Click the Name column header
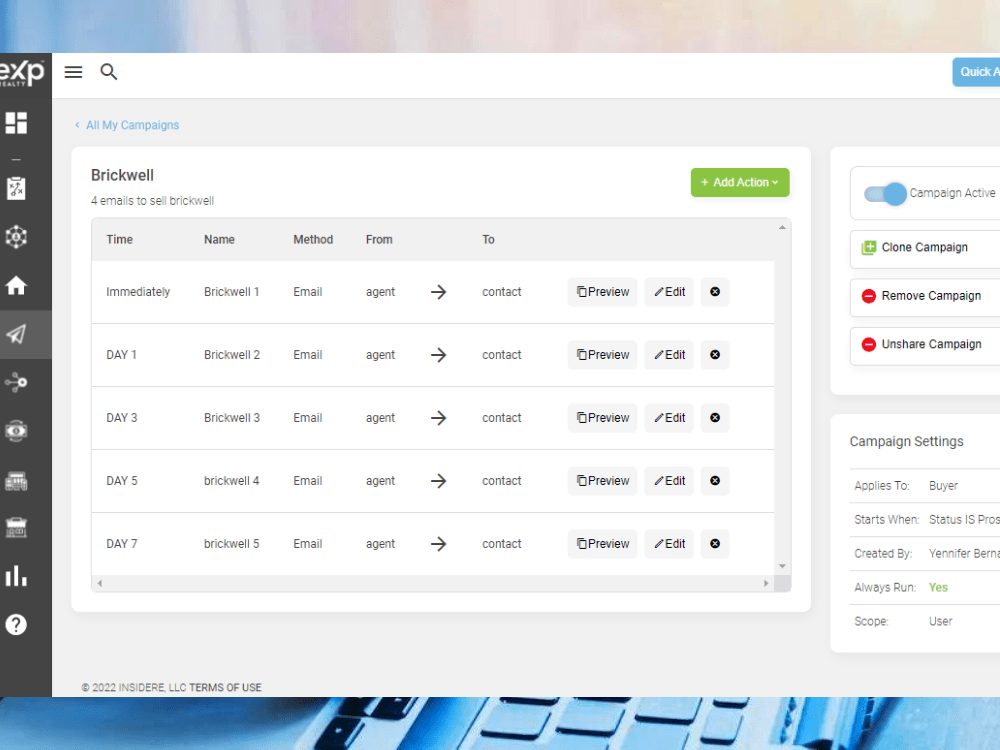1000x750 pixels. pyautogui.click(x=219, y=240)
